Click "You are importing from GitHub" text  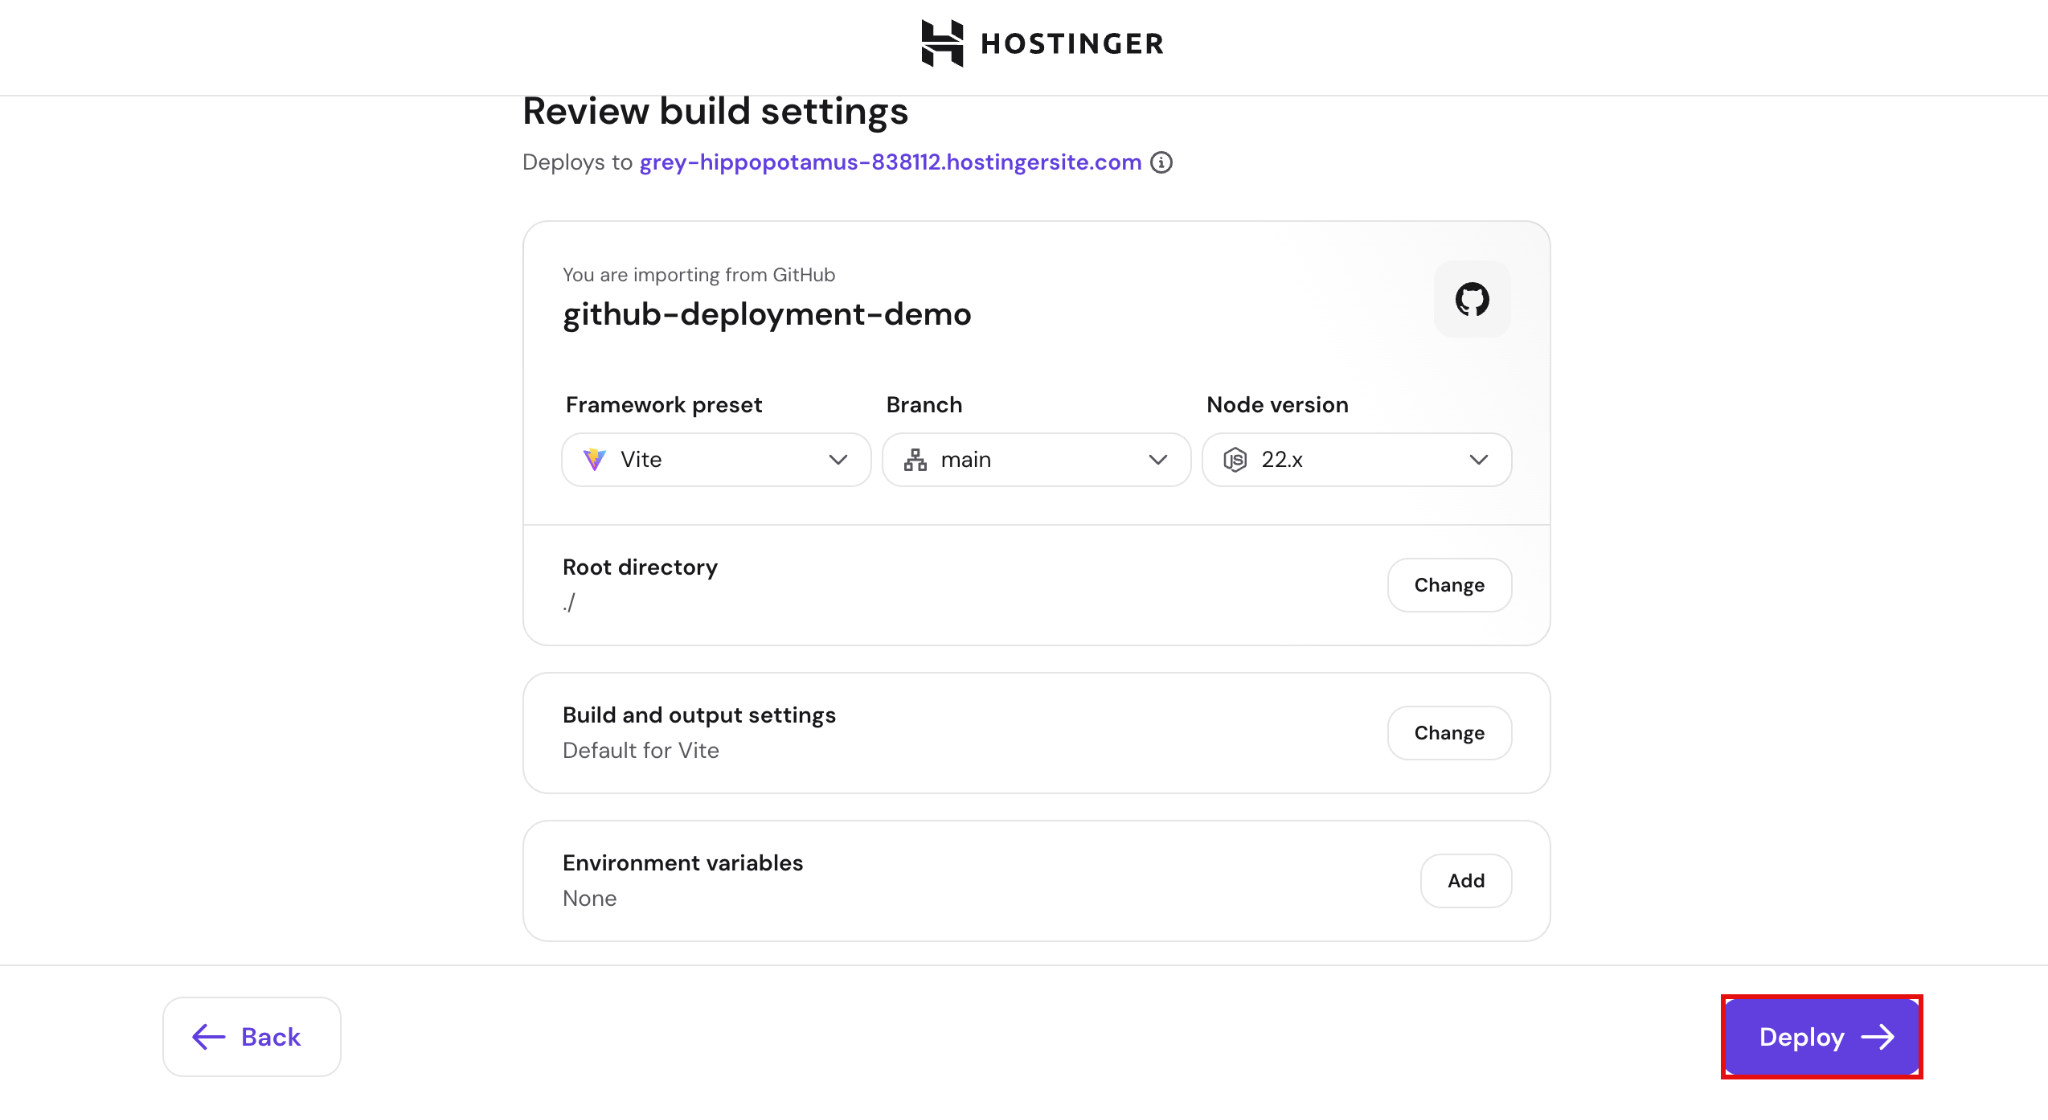point(699,275)
